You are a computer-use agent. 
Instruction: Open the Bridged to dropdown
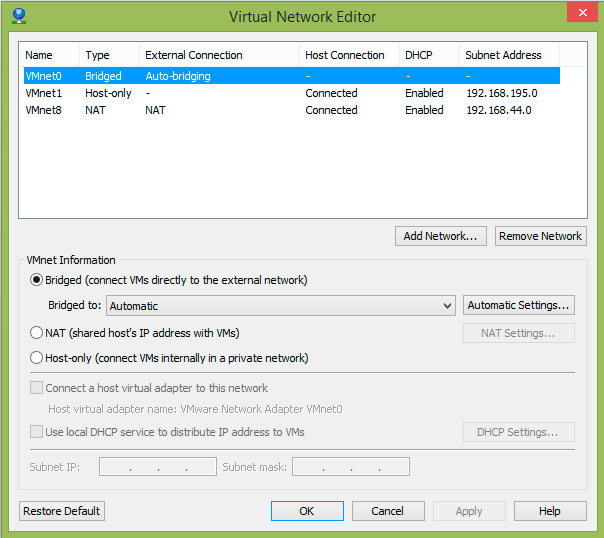pos(281,306)
